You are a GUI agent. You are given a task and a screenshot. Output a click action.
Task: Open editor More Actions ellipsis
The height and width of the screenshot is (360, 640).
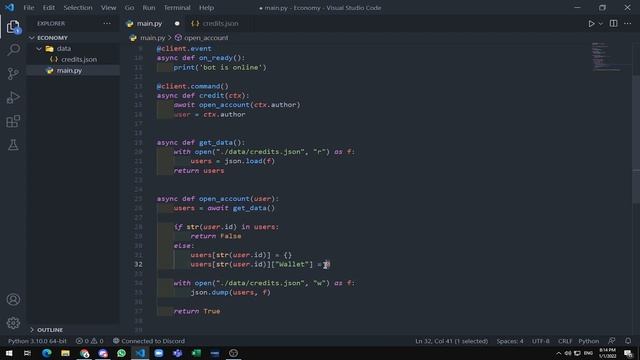click(x=627, y=24)
